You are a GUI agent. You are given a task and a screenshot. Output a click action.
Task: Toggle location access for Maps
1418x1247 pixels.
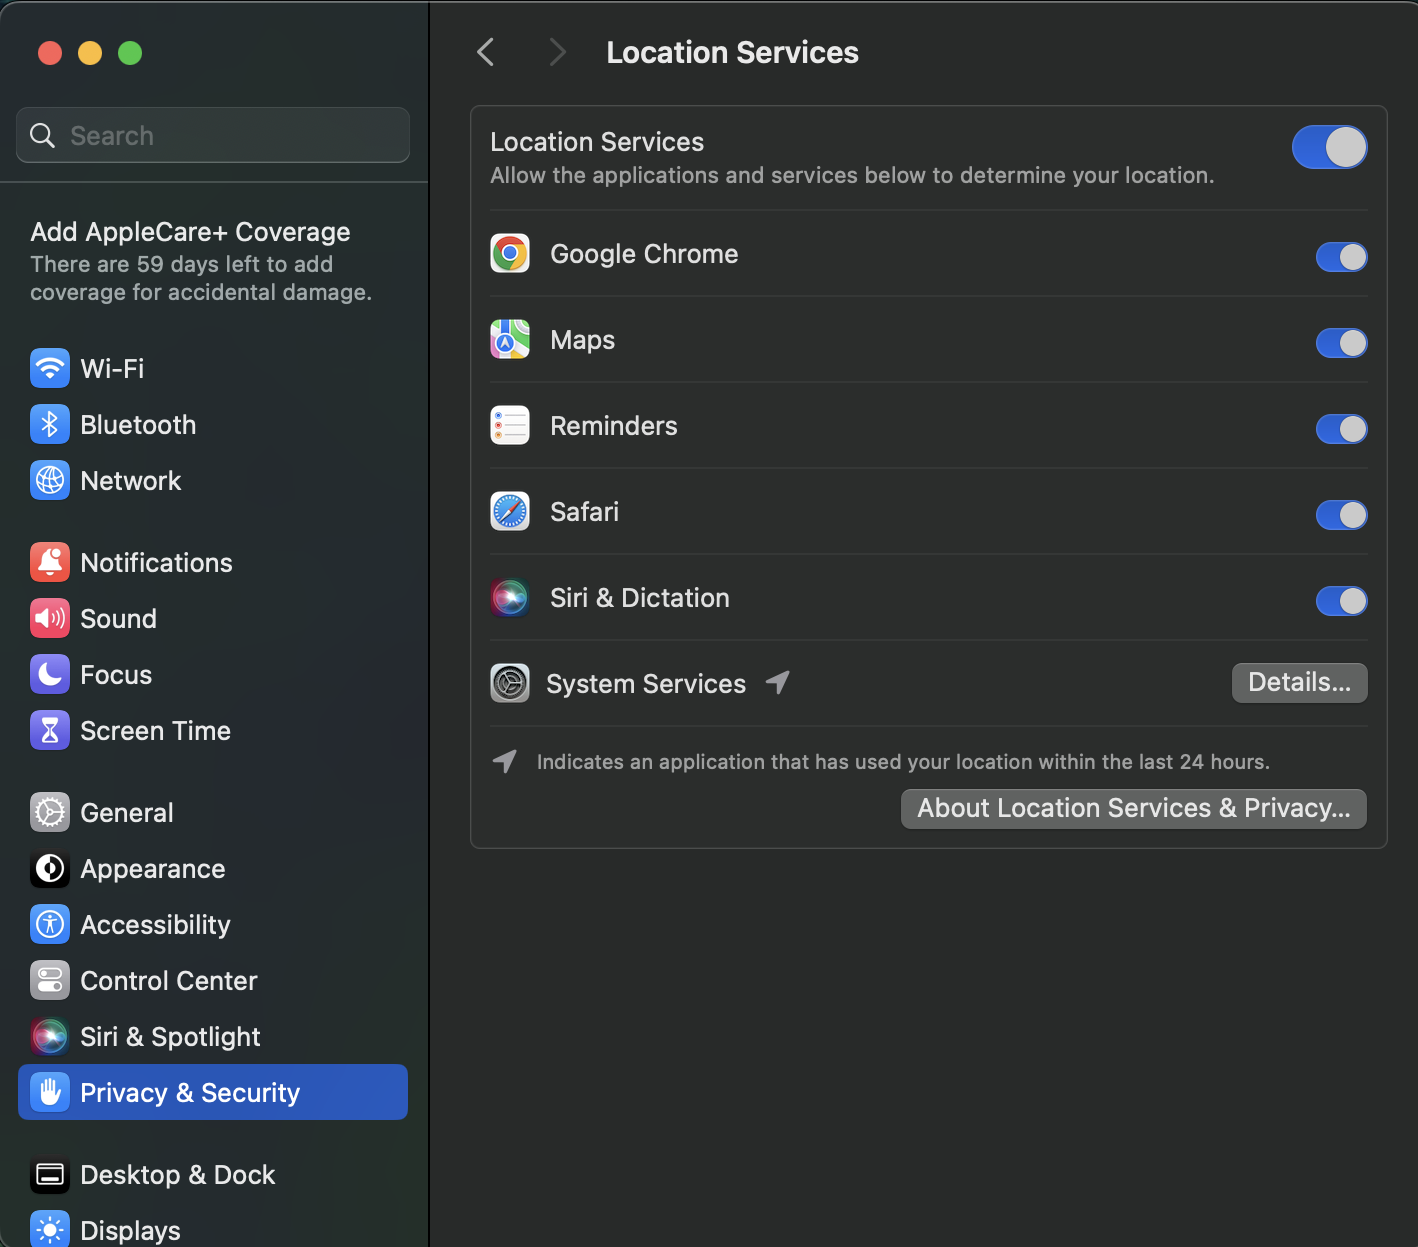1341,343
